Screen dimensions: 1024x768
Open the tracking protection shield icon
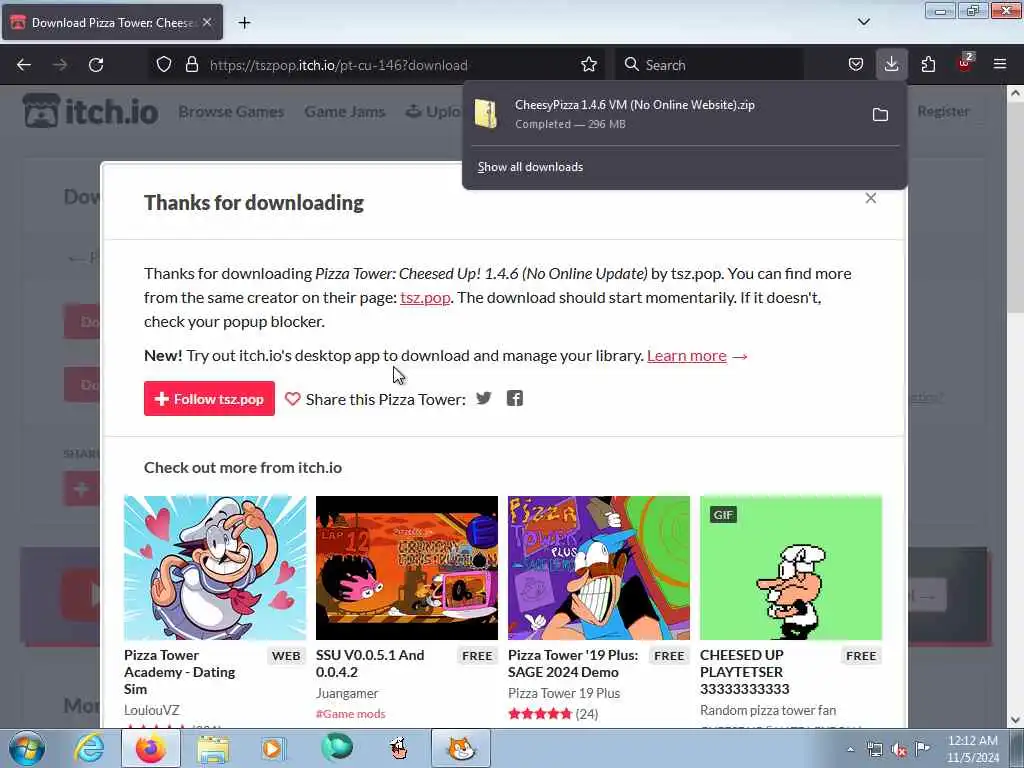pos(164,65)
